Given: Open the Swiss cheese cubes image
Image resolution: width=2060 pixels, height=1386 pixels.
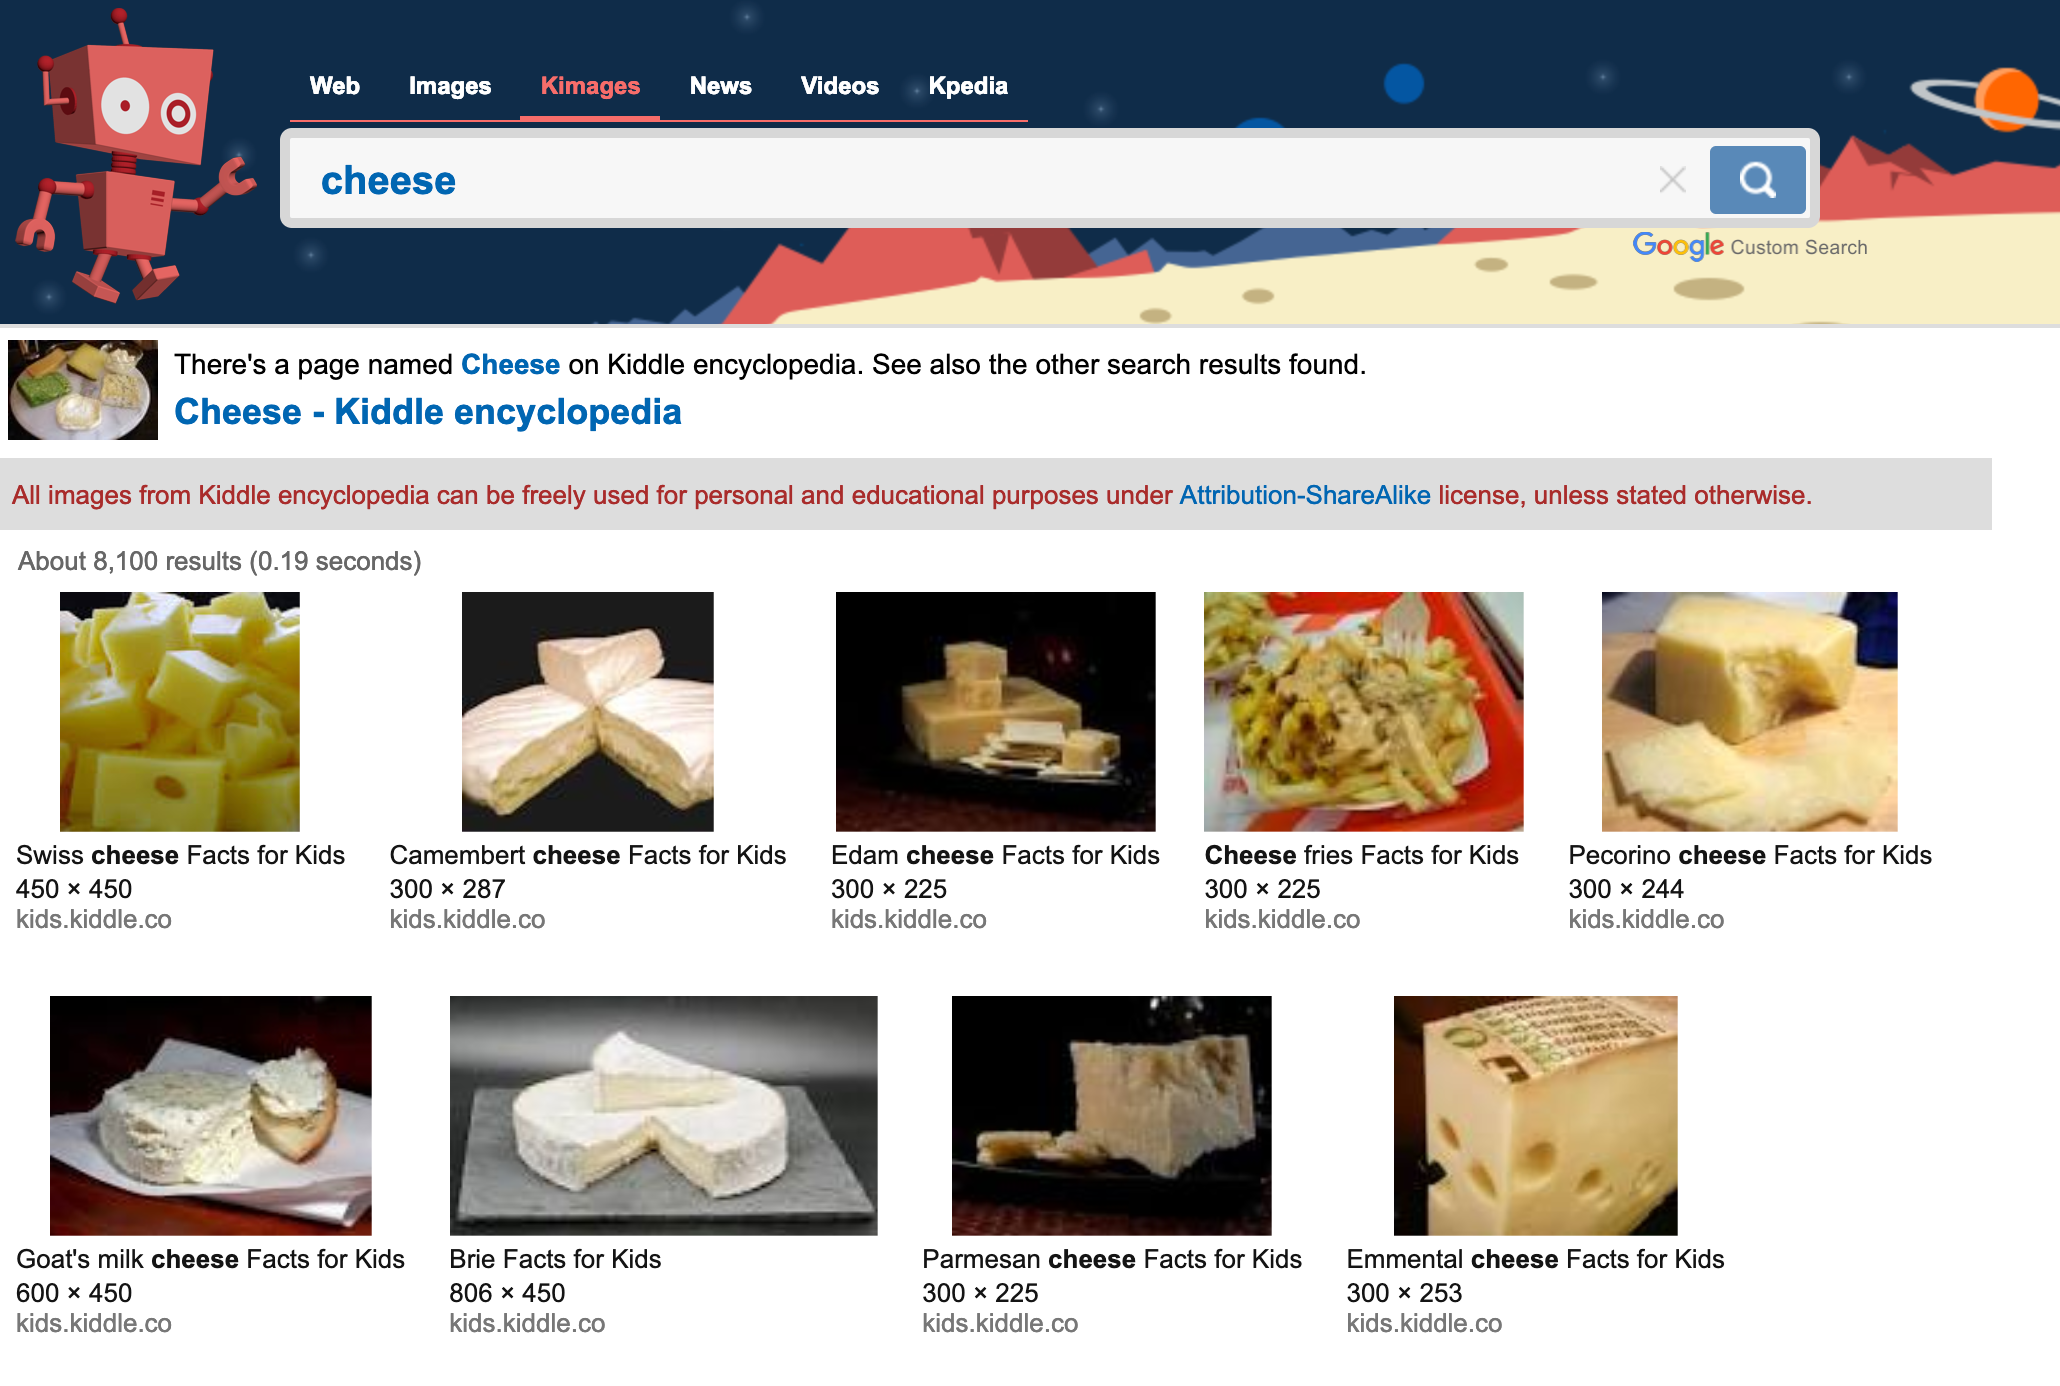Looking at the screenshot, I should (x=180, y=711).
